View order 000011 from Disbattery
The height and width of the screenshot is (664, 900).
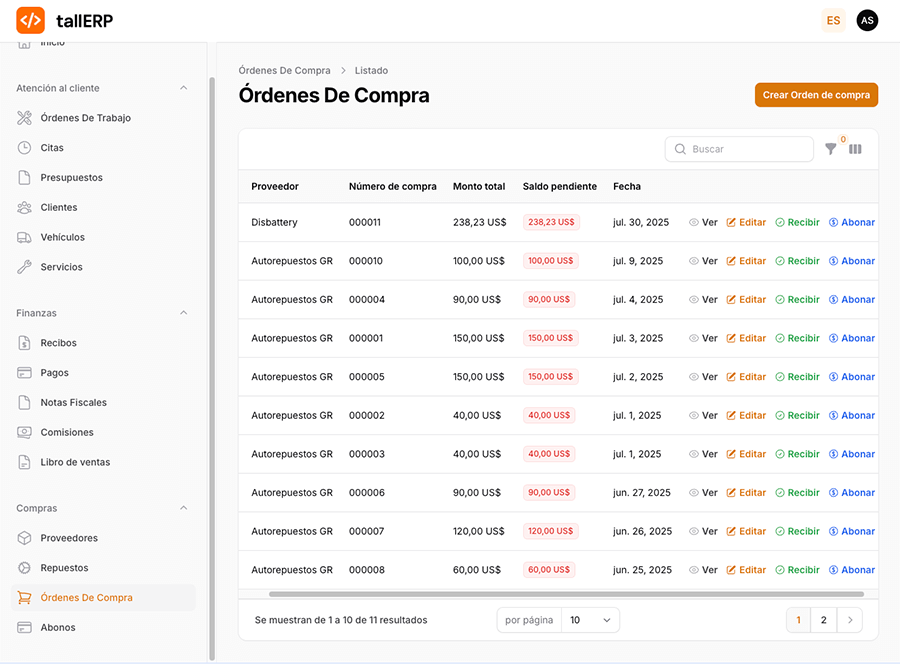pyautogui.click(x=703, y=223)
